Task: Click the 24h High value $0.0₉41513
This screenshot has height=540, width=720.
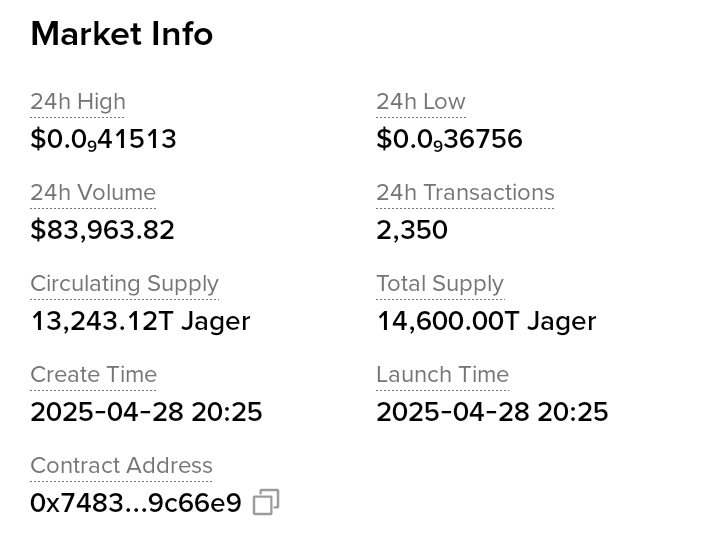Action: click(x=103, y=139)
